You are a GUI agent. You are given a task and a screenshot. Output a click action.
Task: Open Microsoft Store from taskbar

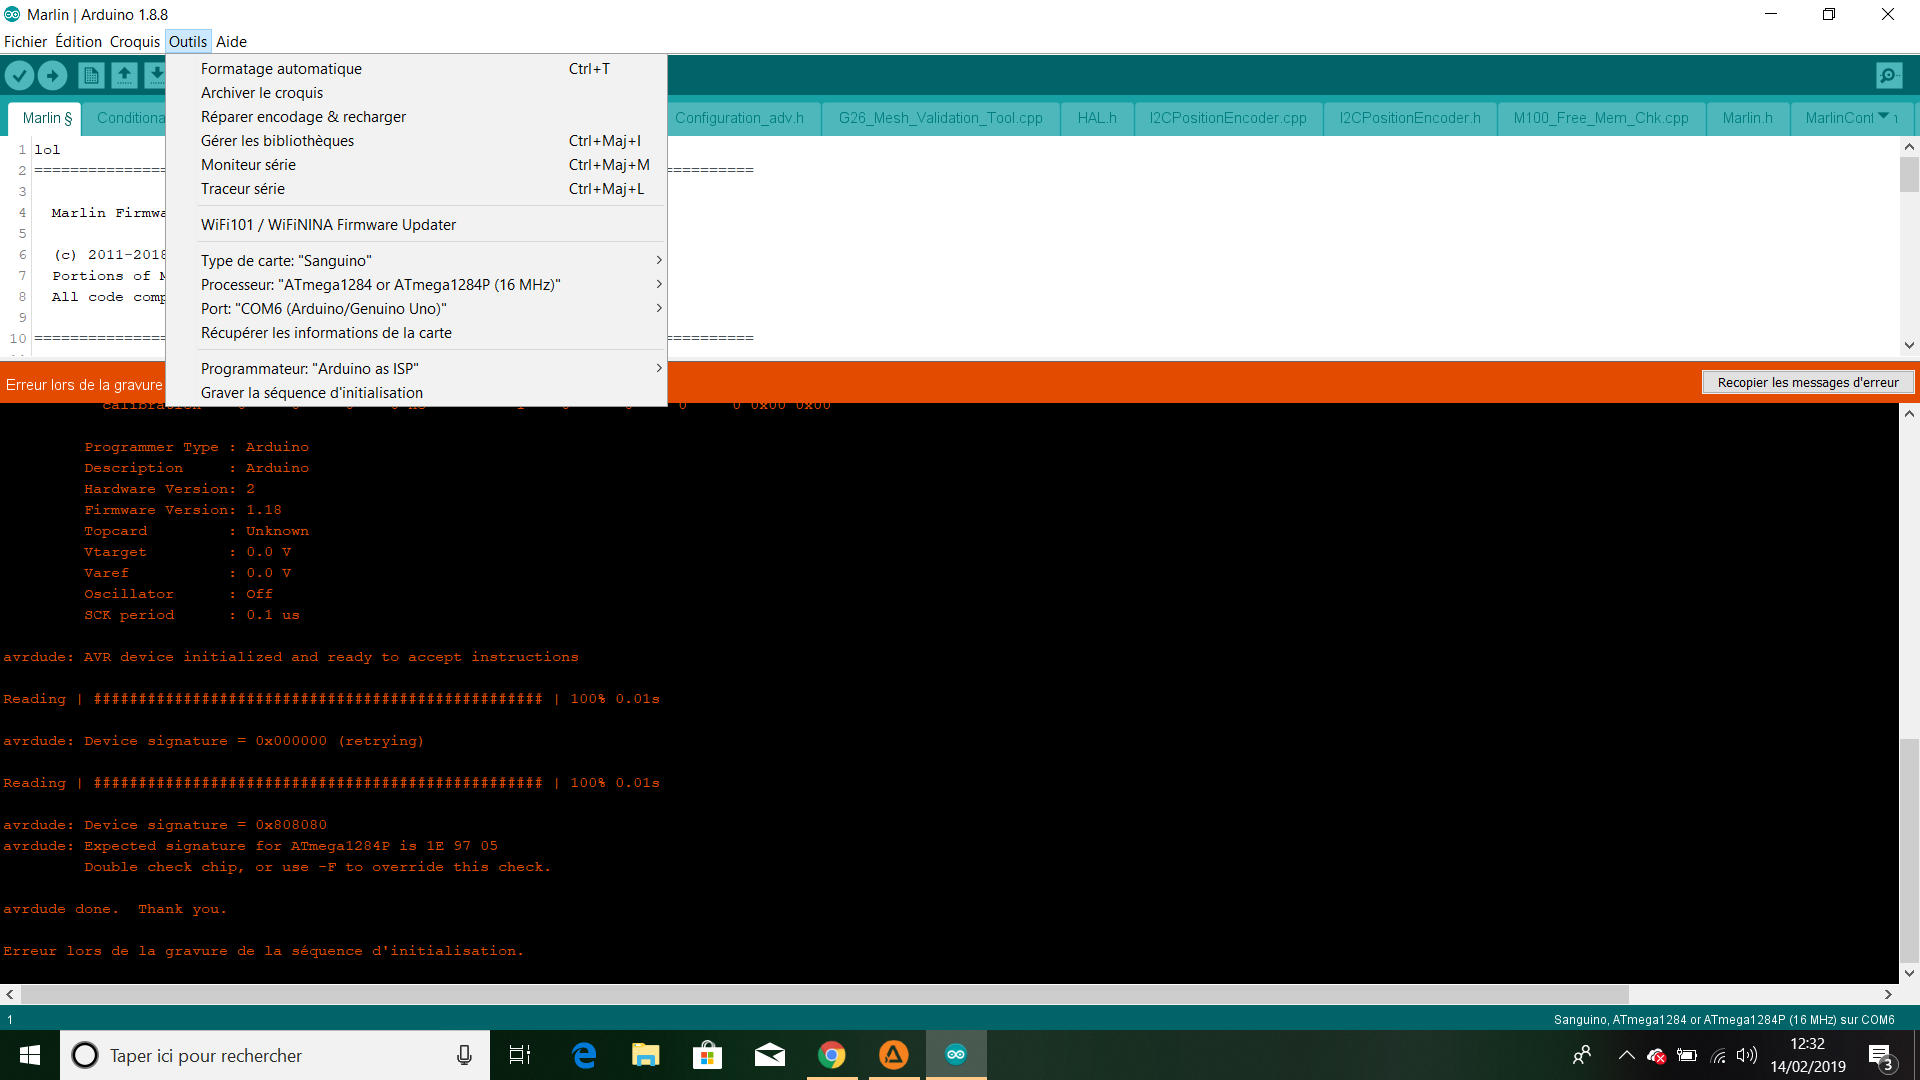pyautogui.click(x=708, y=1055)
